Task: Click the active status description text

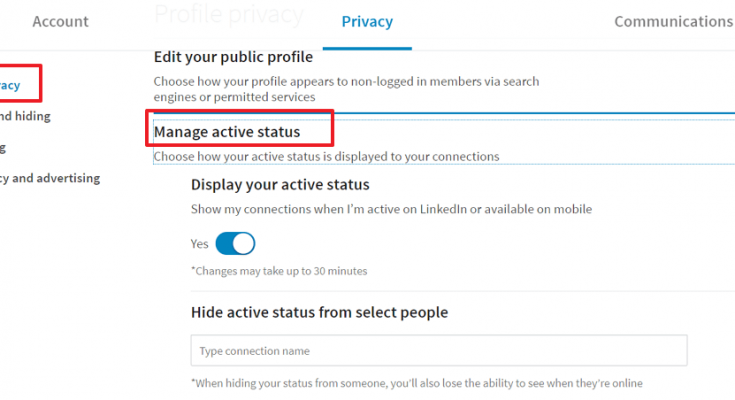Action: pos(326,156)
